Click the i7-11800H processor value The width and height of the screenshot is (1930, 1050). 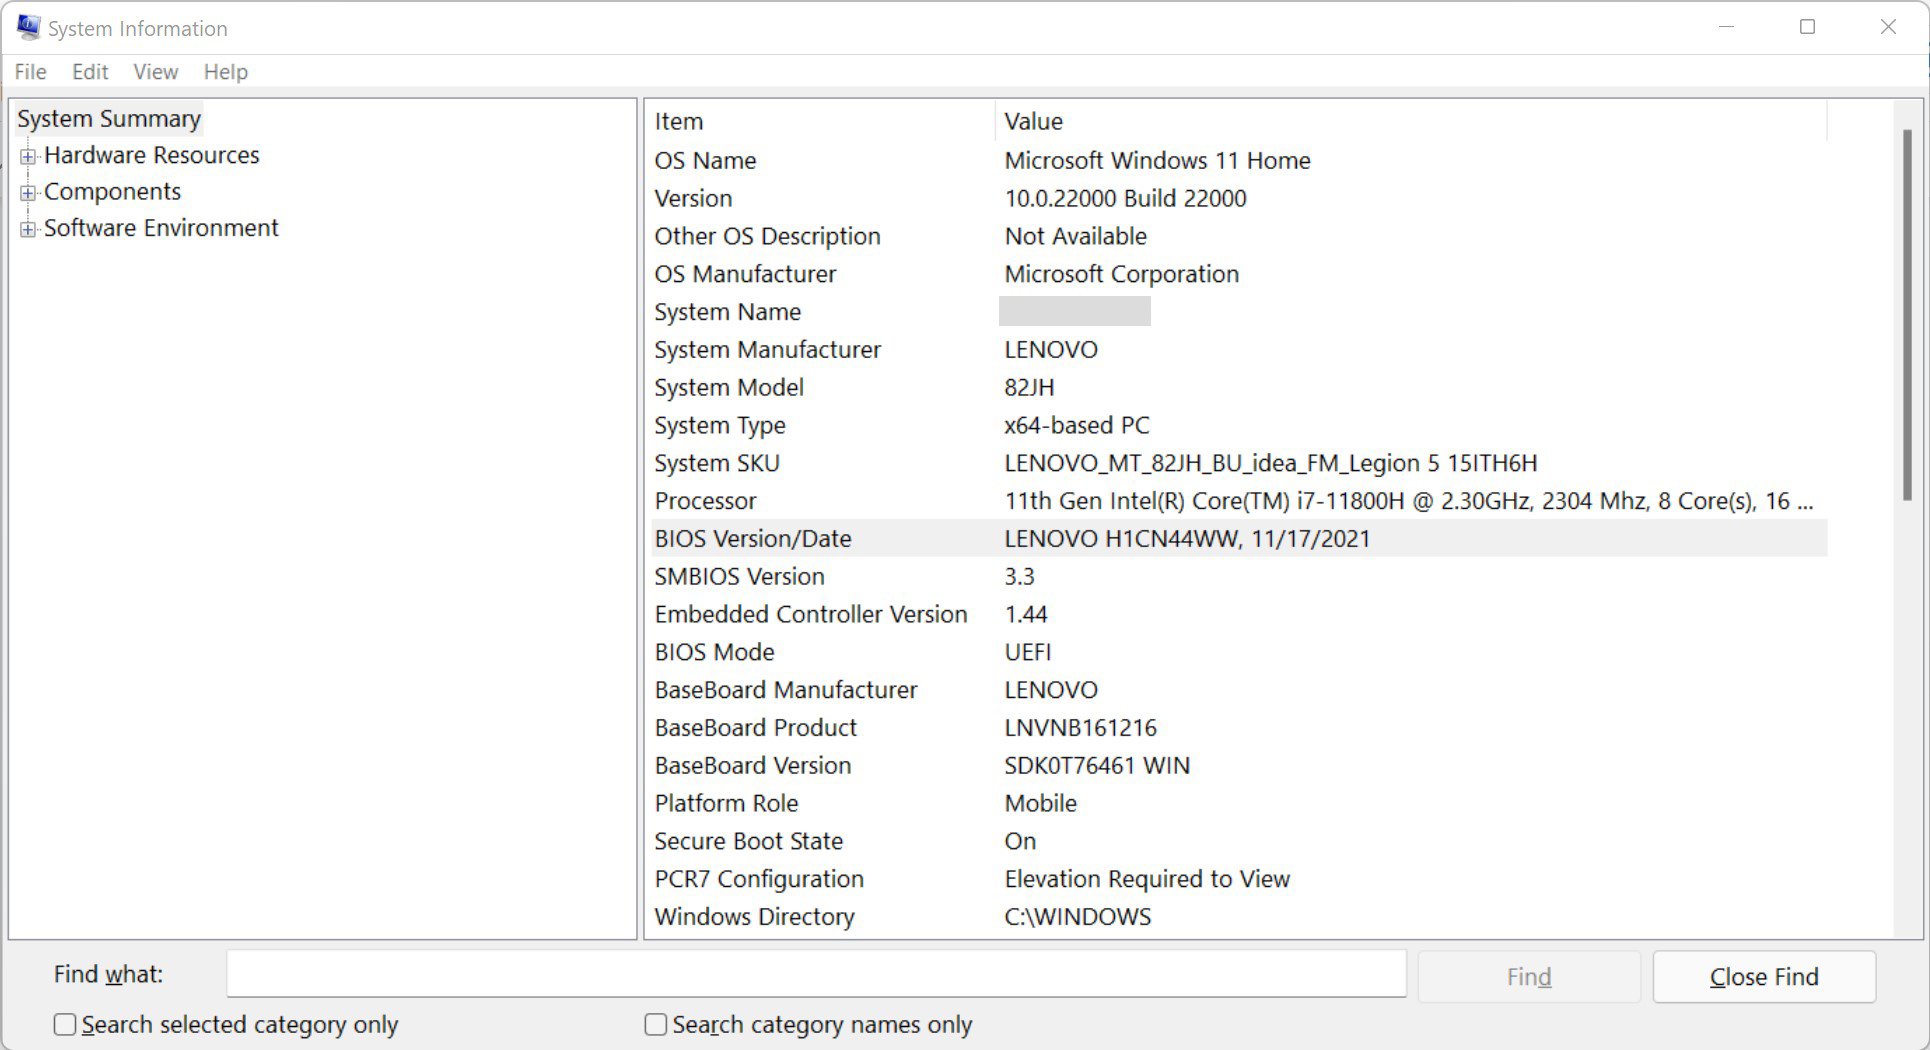1408,501
